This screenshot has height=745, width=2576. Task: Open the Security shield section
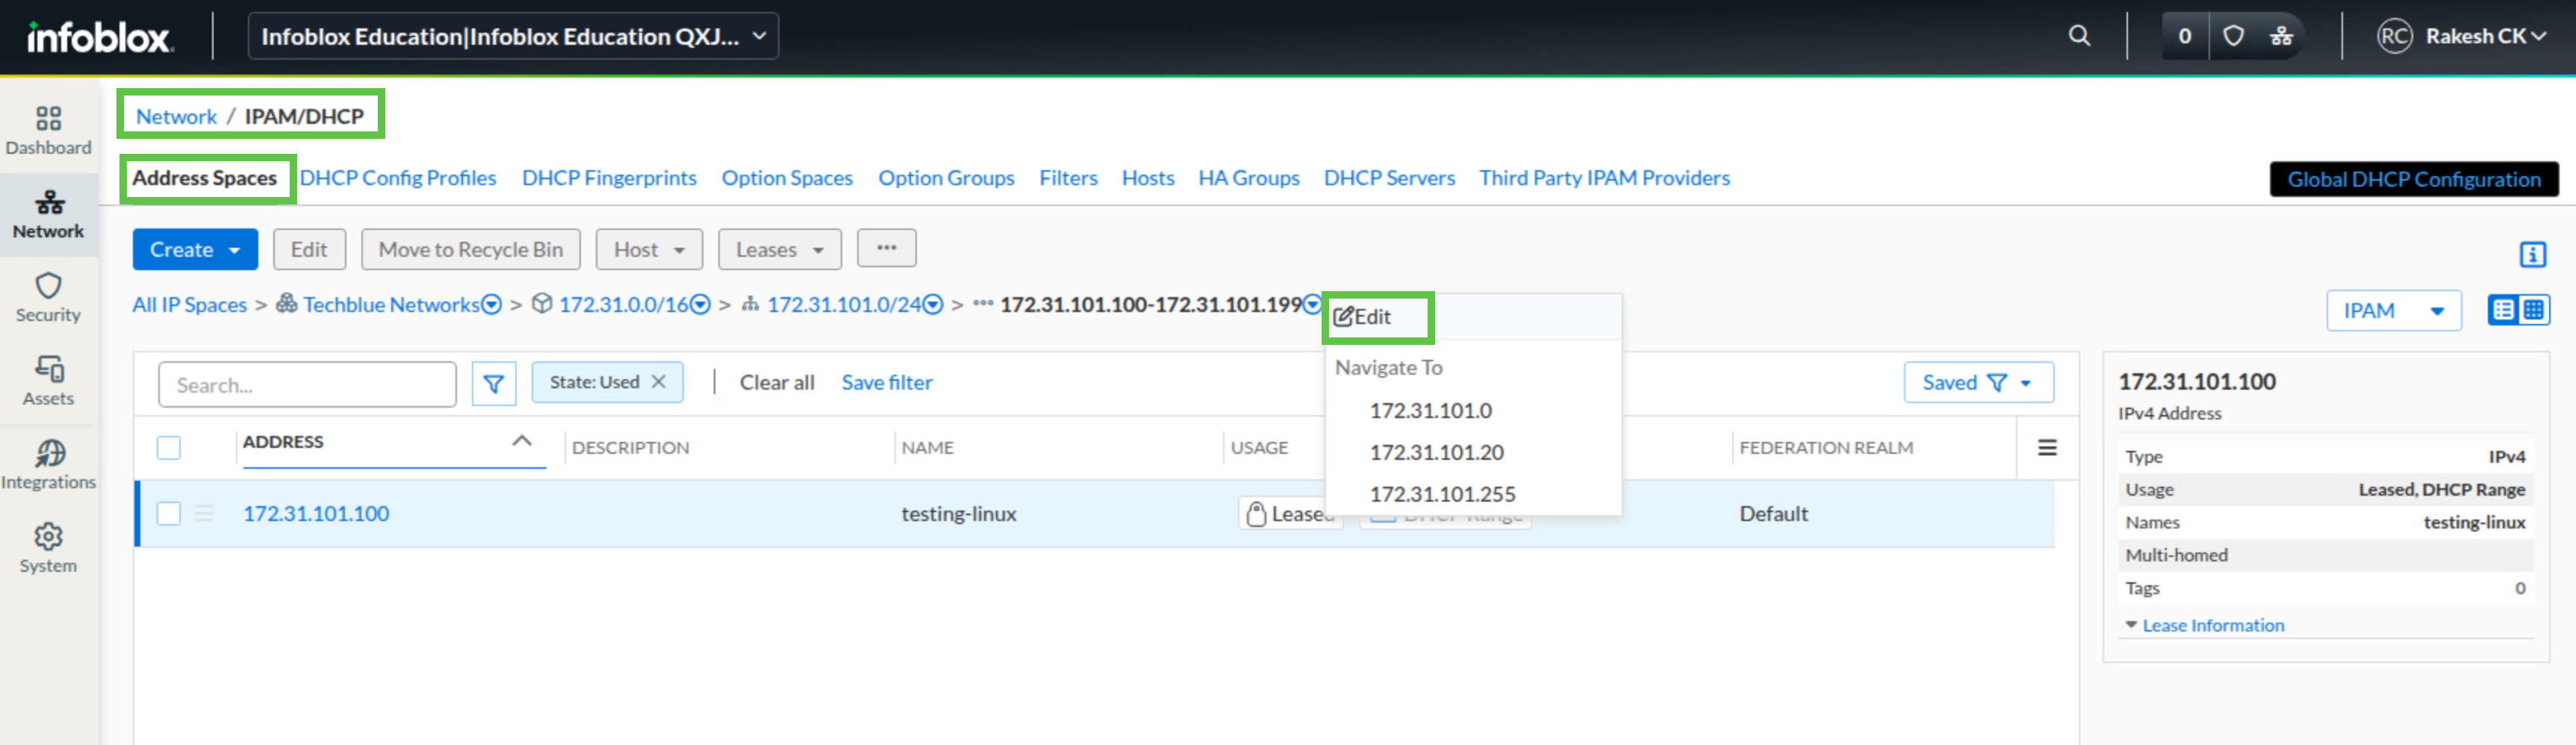click(x=48, y=298)
